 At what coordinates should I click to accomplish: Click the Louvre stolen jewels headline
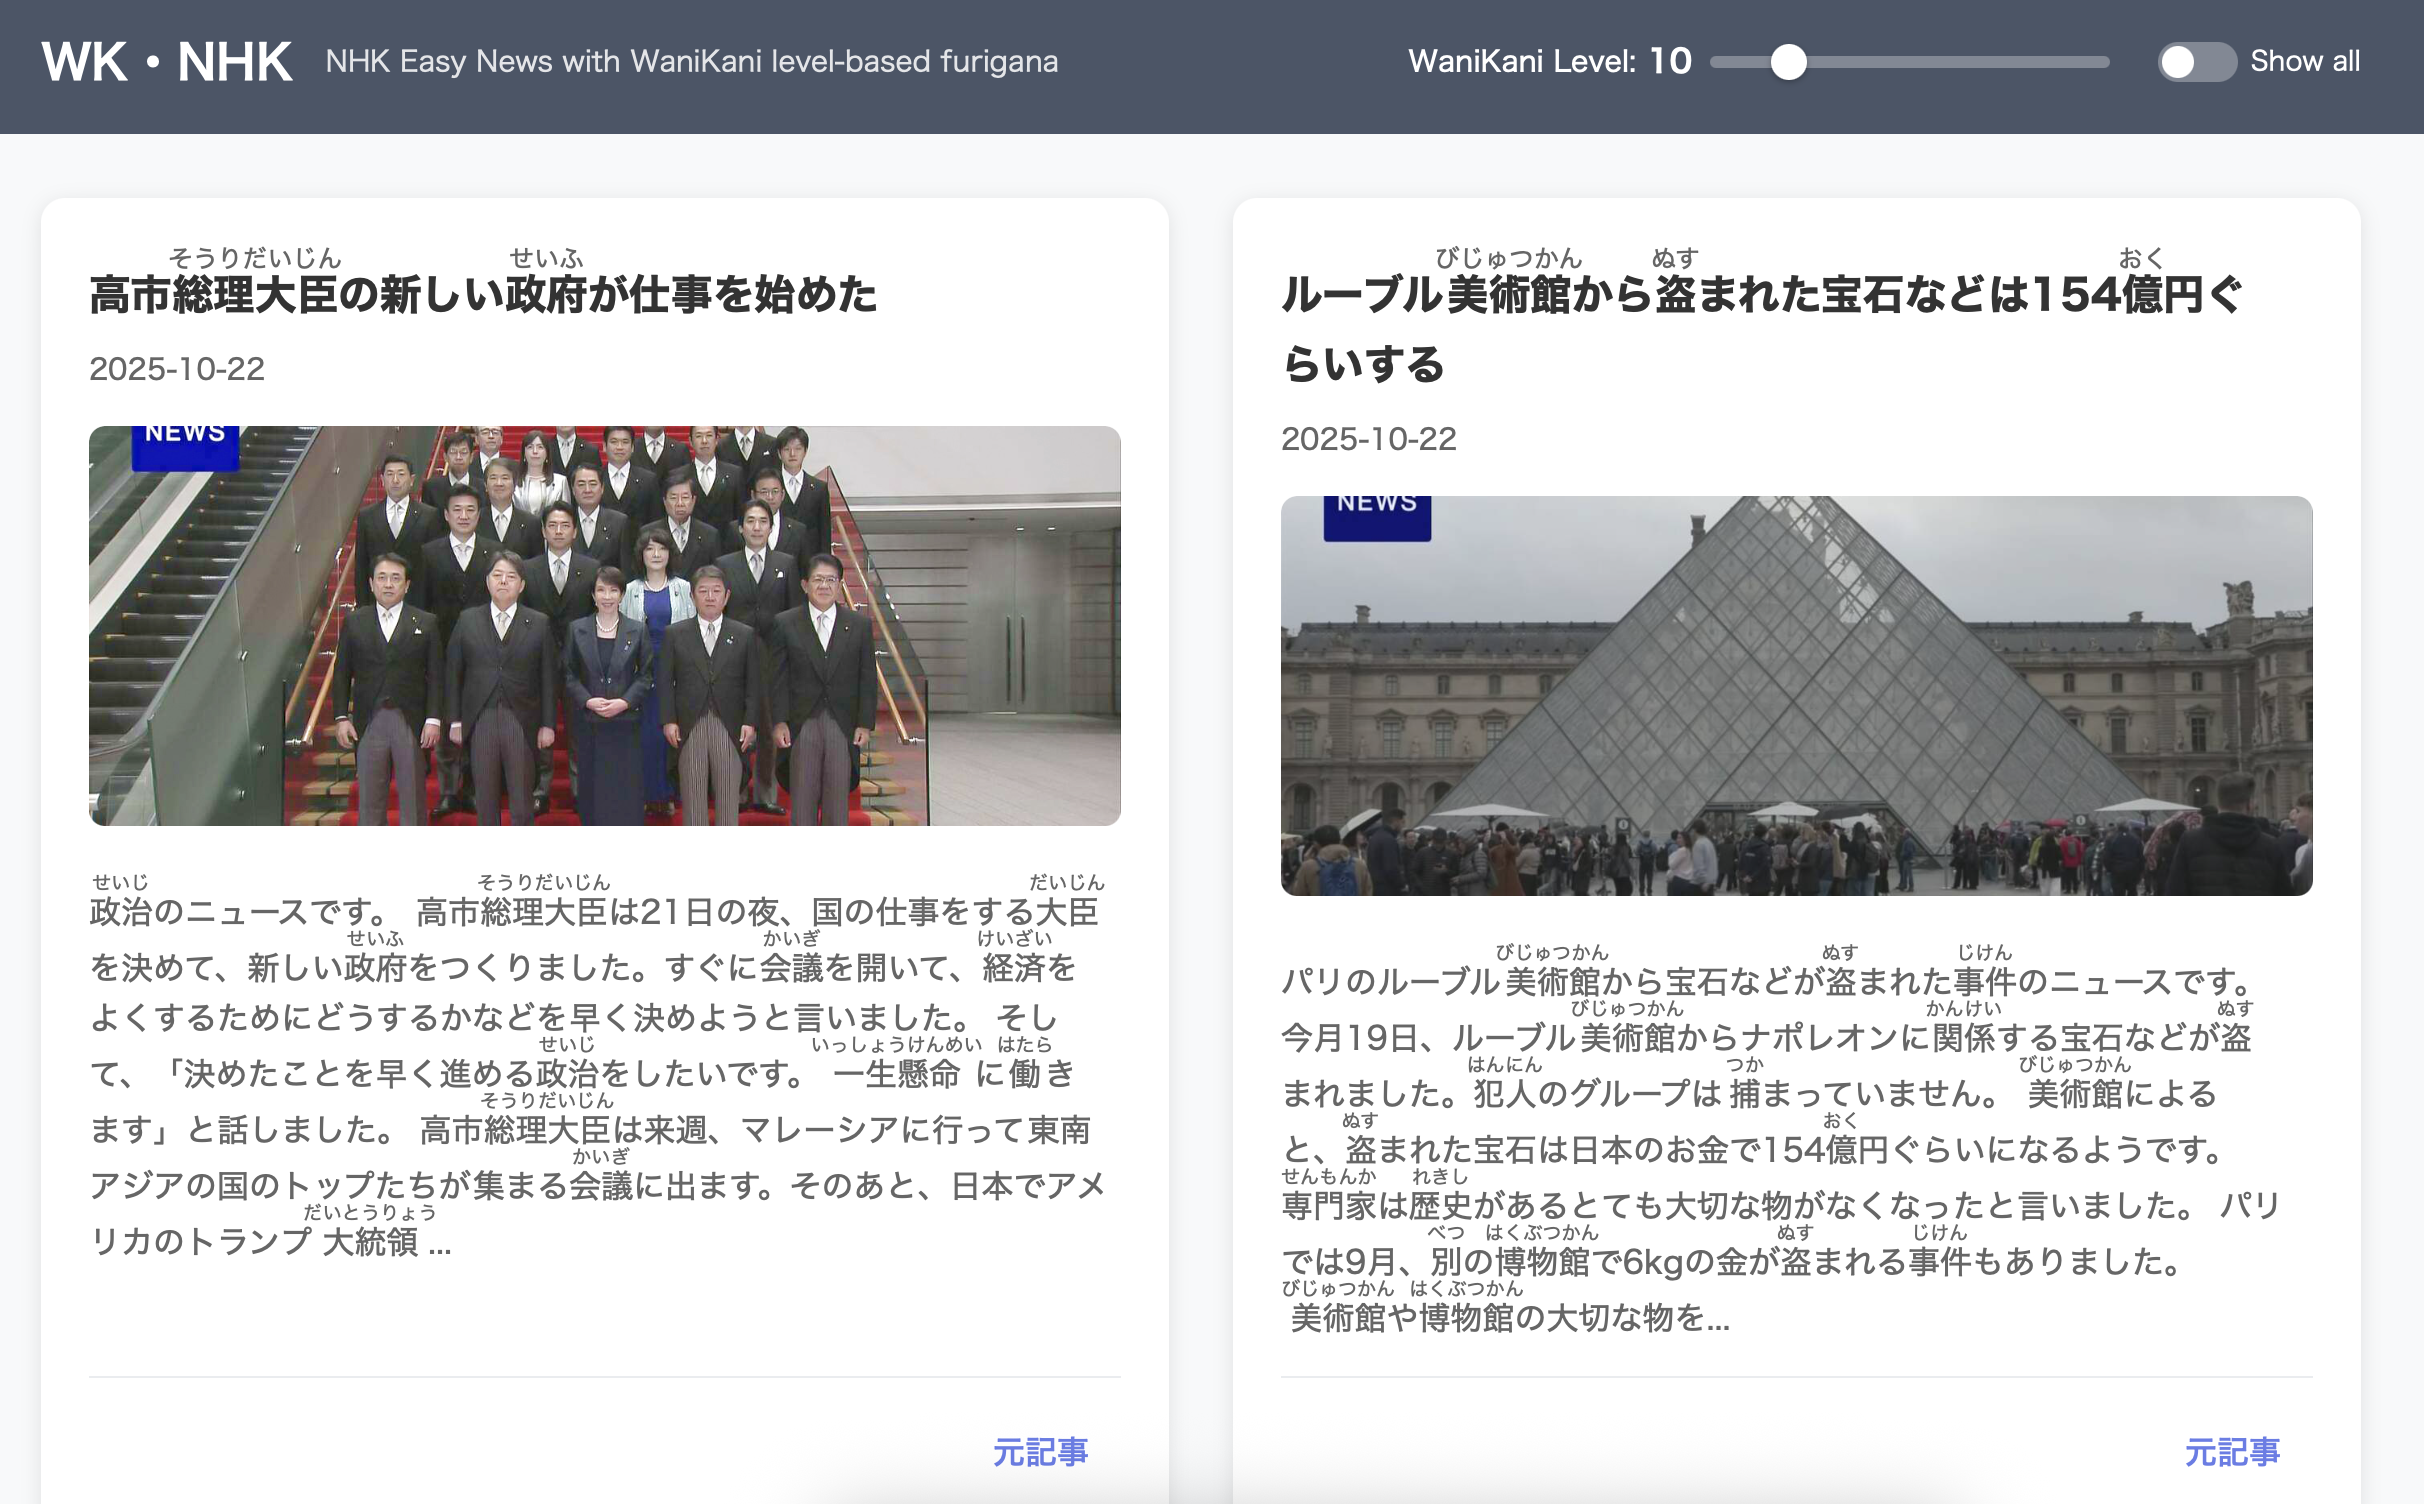pyautogui.click(x=1760, y=294)
